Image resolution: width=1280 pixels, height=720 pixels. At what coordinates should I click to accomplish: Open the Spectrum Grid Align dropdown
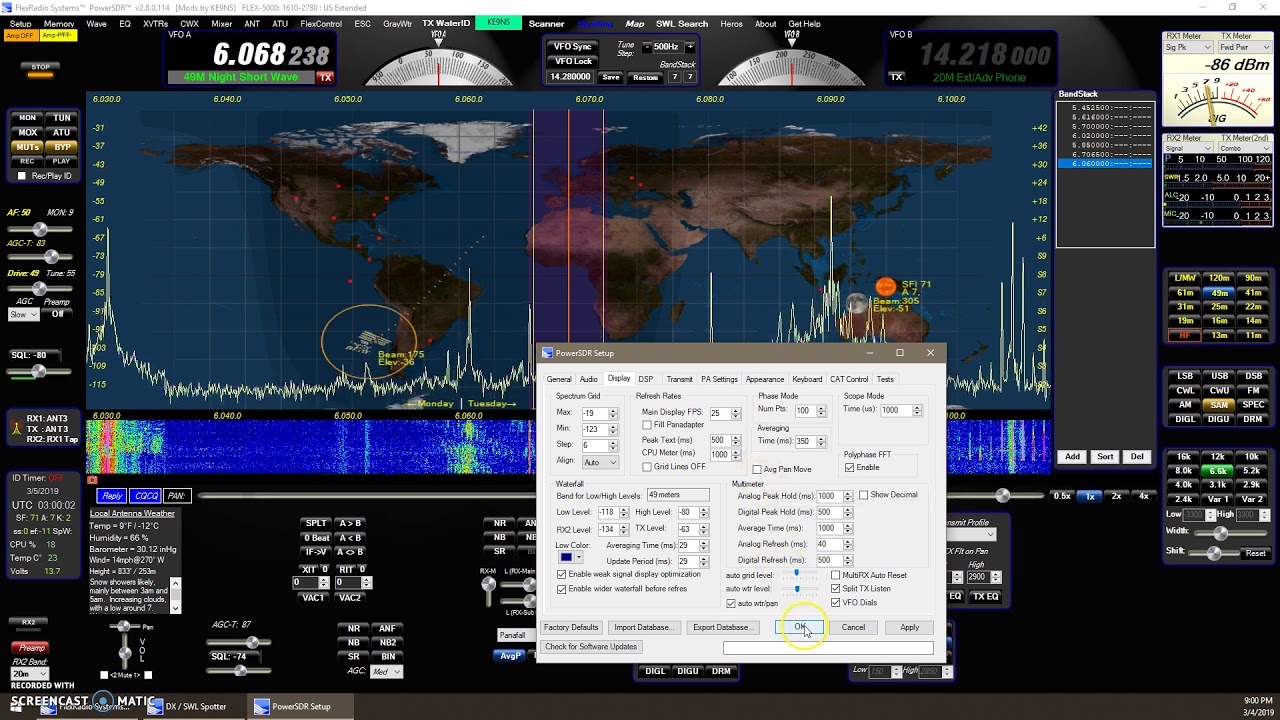click(601, 462)
